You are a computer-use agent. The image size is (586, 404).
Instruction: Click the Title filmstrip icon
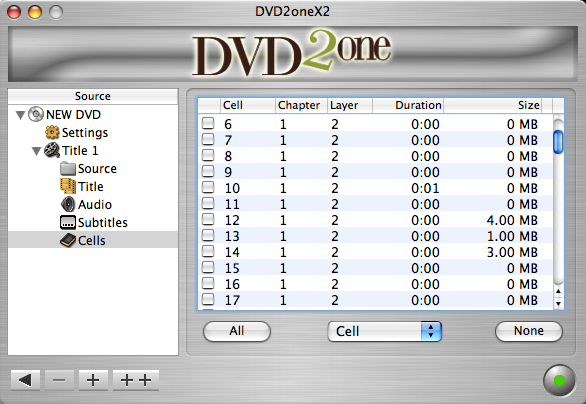(68, 186)
